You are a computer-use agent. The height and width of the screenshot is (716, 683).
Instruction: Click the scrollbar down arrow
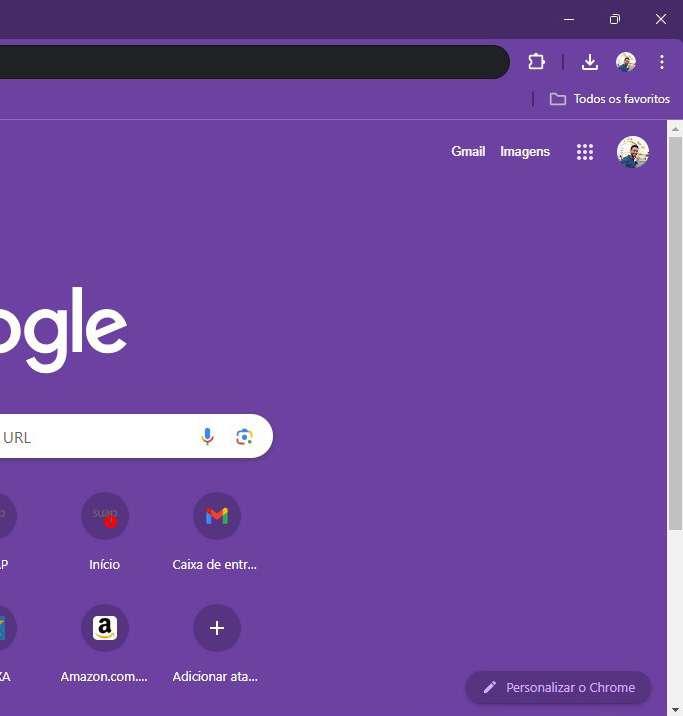tap(675, 710)
